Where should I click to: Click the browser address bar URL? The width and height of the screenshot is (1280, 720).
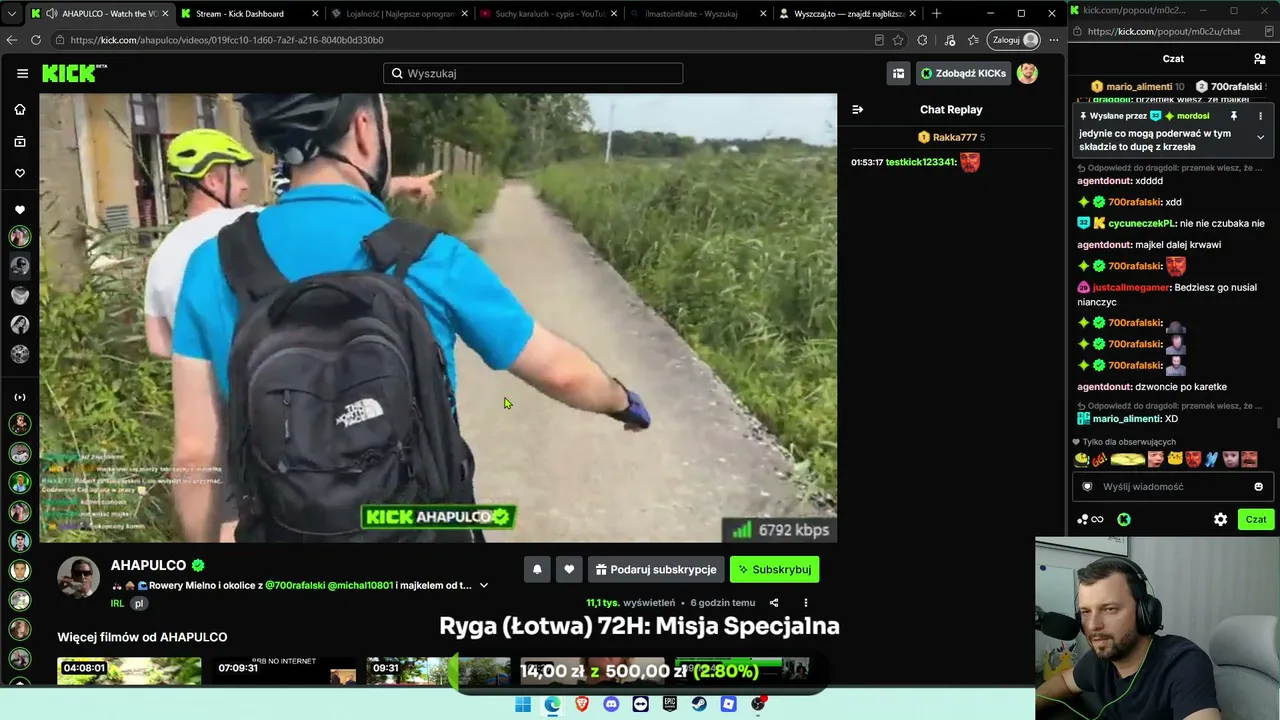(x=227, y=40)
